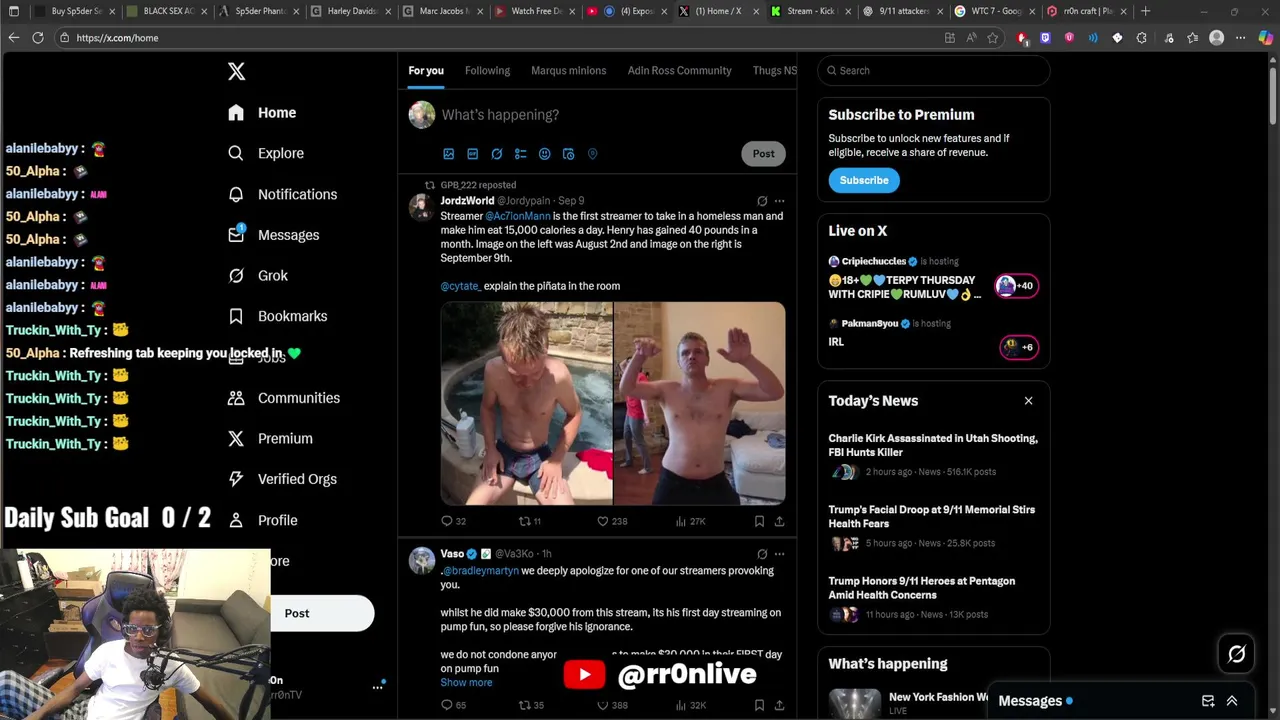
Task: Close the Today's News panel
Action: 1028,401
